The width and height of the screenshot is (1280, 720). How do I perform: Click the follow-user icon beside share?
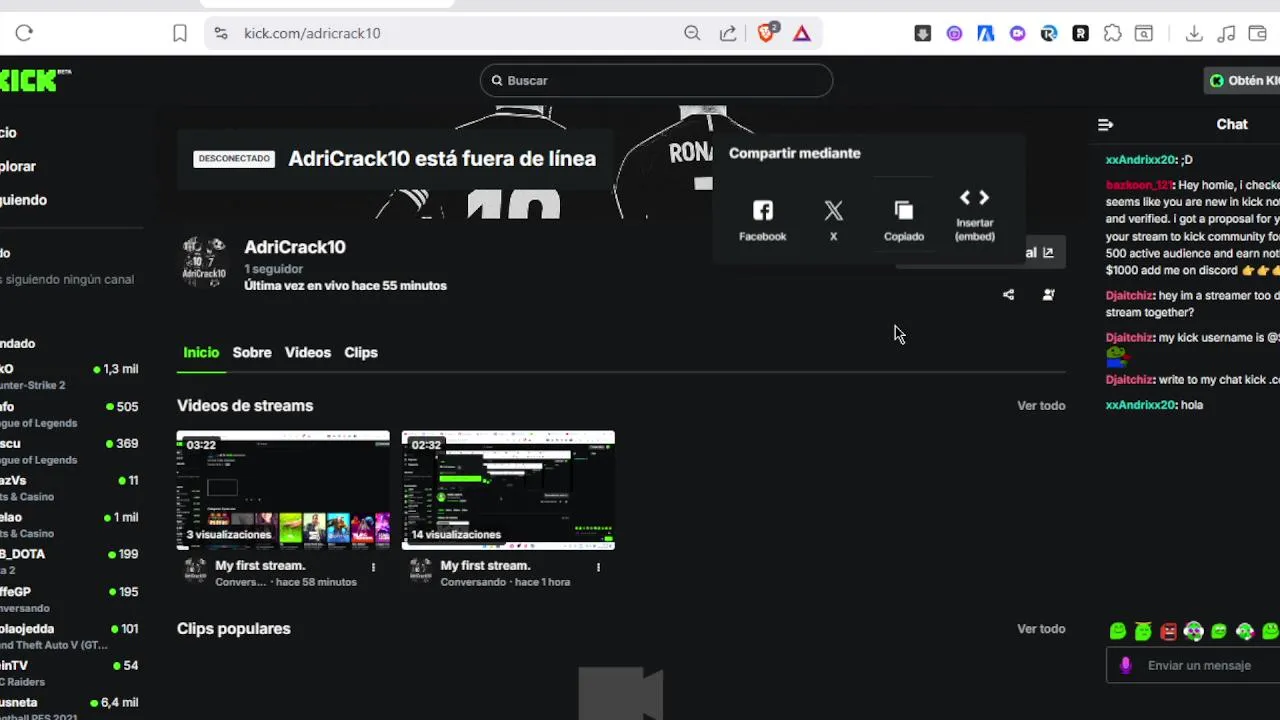(x=1048, y=295)
